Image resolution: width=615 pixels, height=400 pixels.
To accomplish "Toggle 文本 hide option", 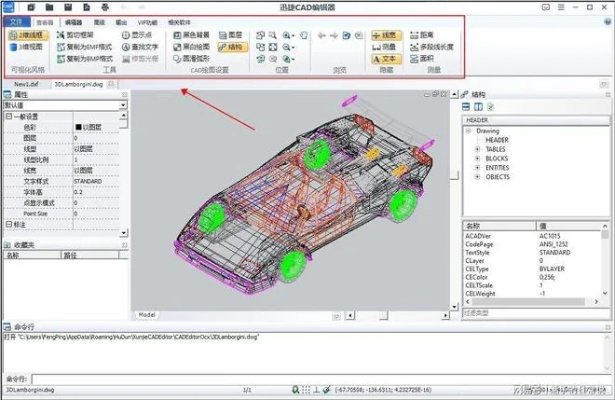I will [386, 59].
